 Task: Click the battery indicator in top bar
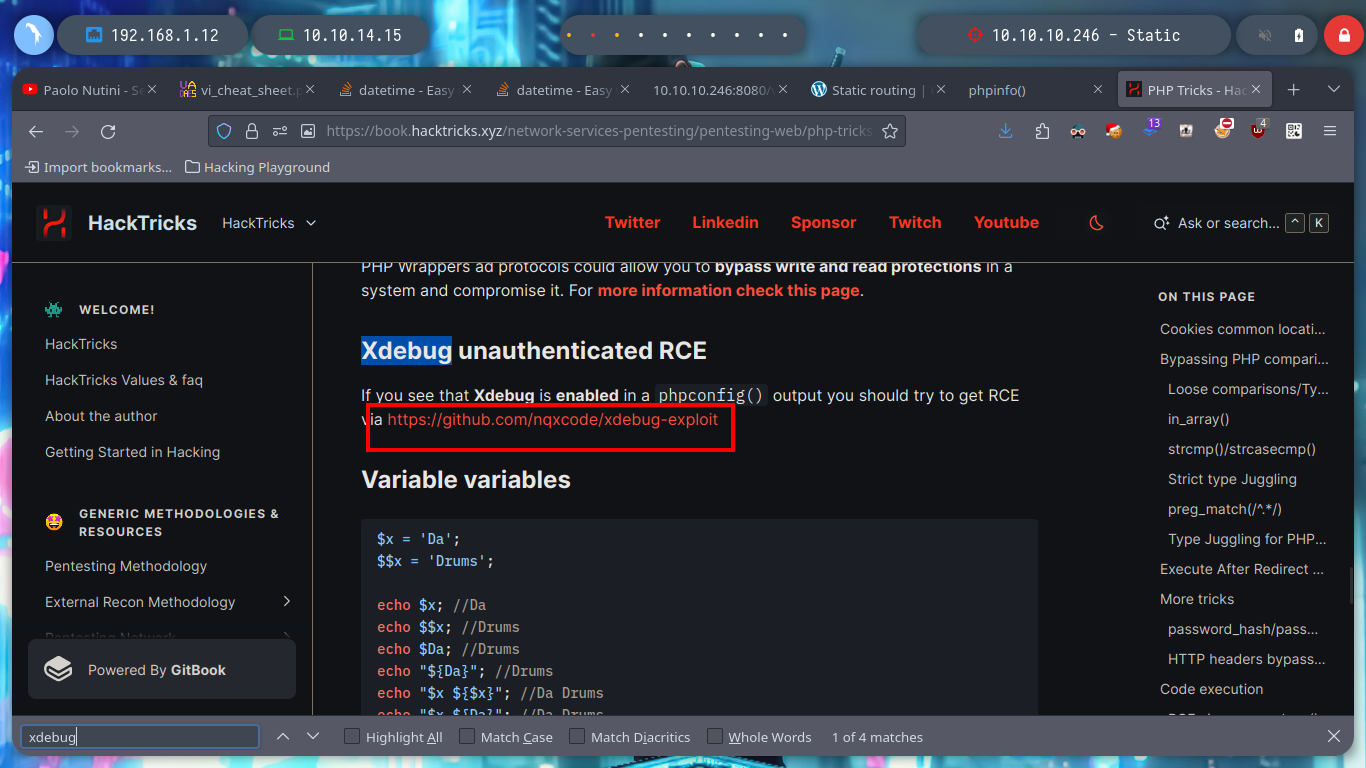(x=1298, y=35)
